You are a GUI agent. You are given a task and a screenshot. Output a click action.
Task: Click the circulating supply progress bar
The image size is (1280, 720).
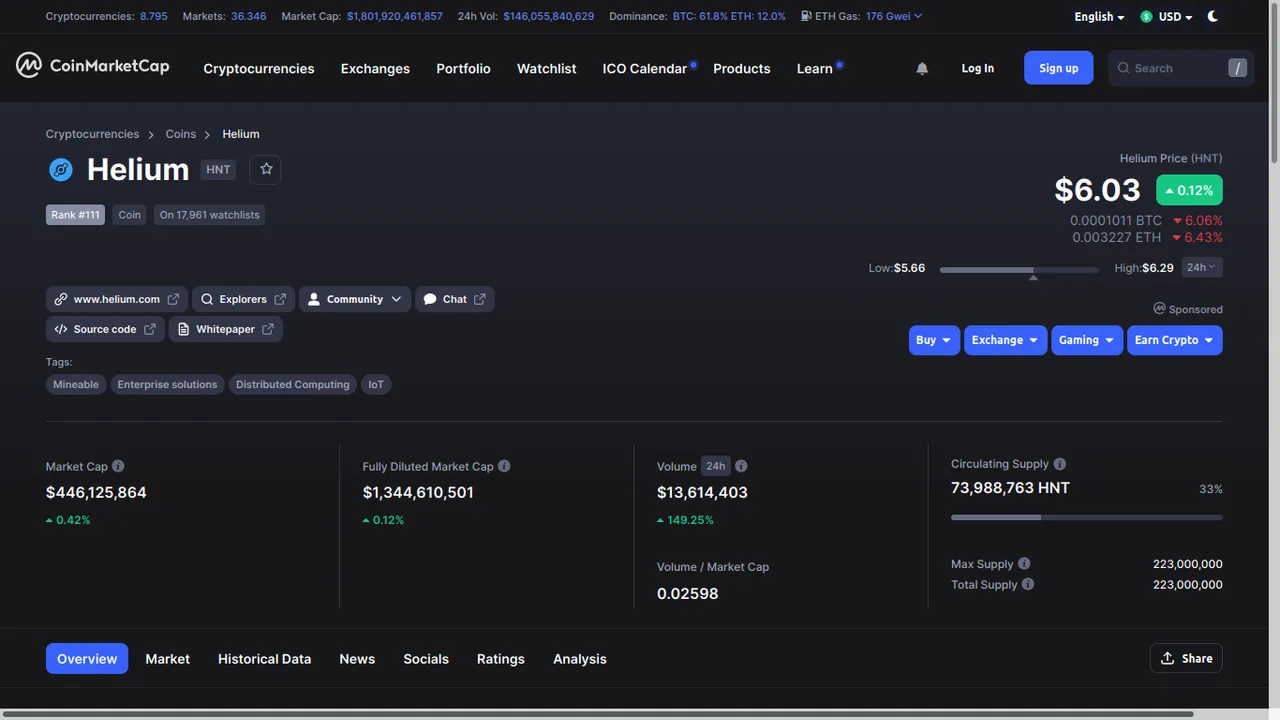point(1086,517)
